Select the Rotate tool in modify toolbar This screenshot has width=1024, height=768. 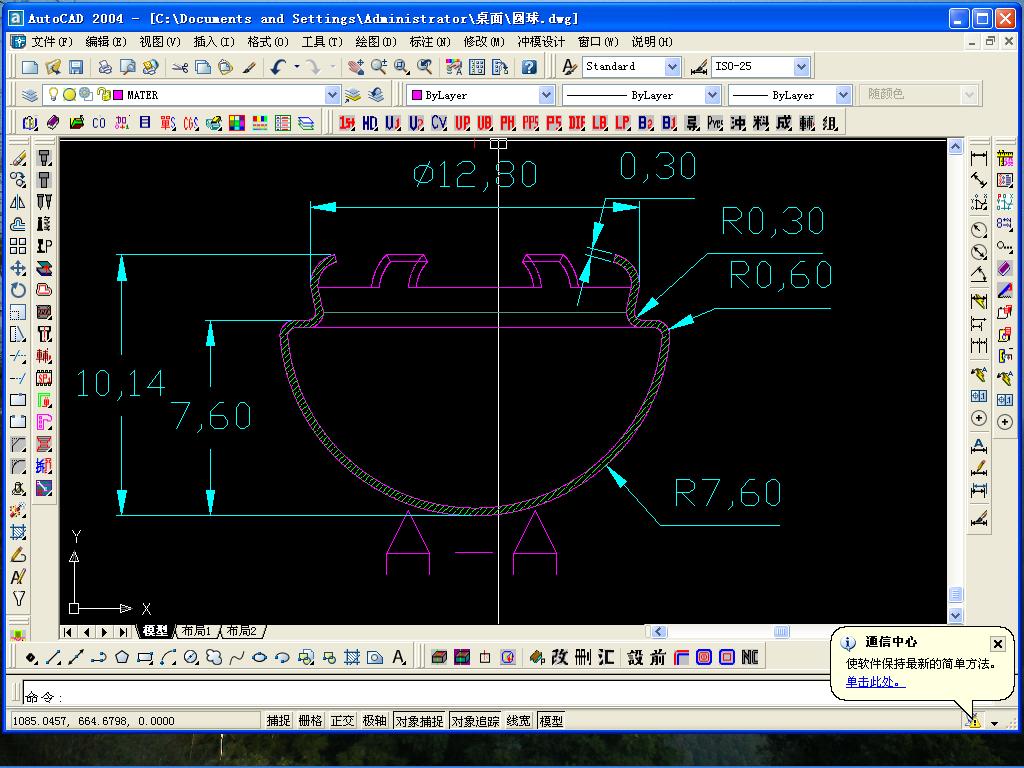(x=18, y=290)
